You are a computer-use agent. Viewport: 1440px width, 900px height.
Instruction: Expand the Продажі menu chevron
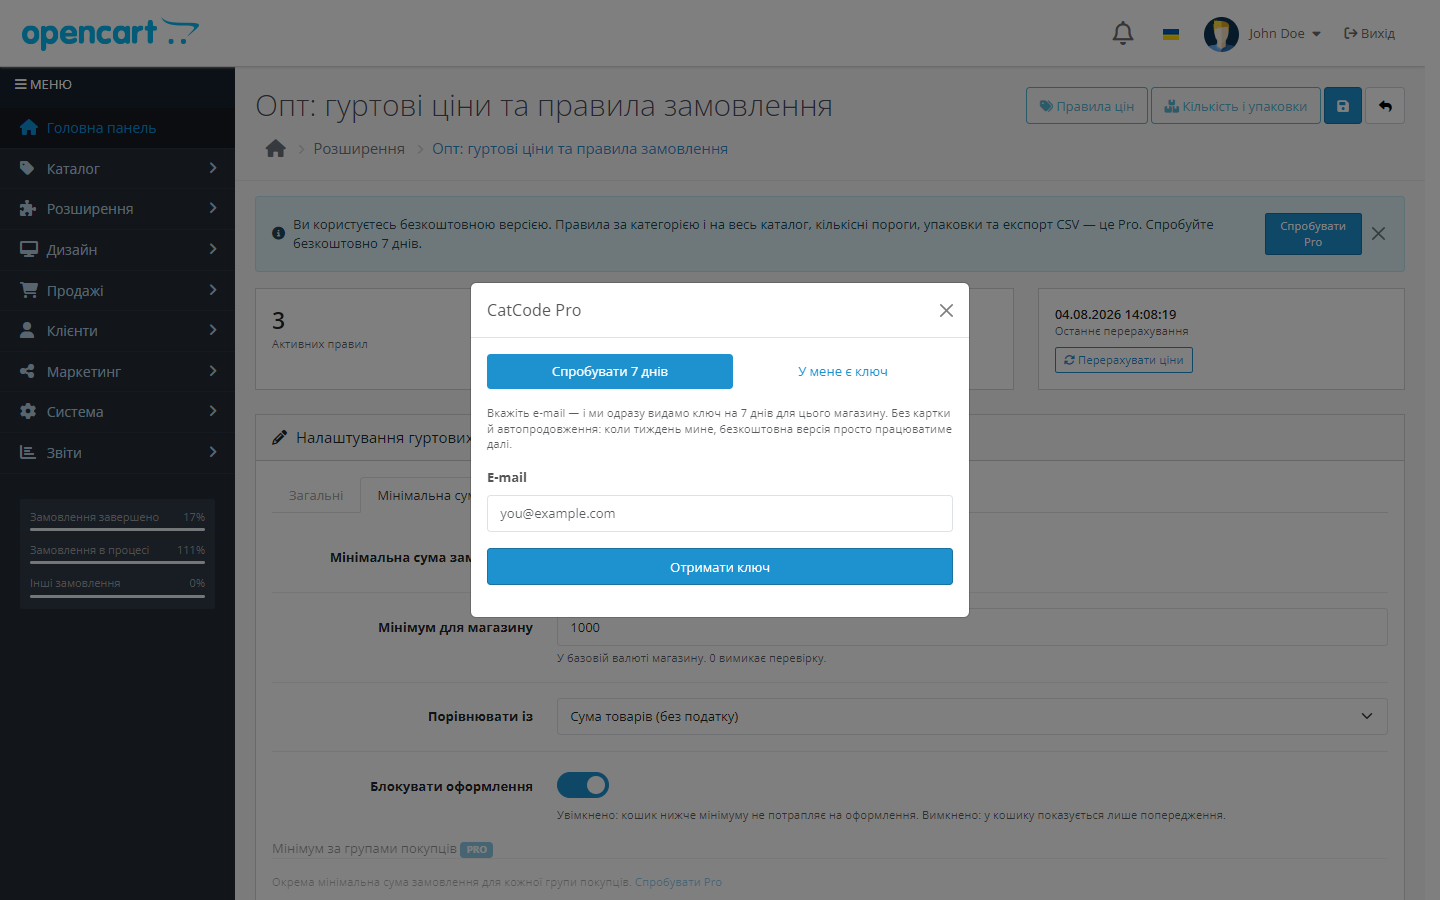coord(213,290)
